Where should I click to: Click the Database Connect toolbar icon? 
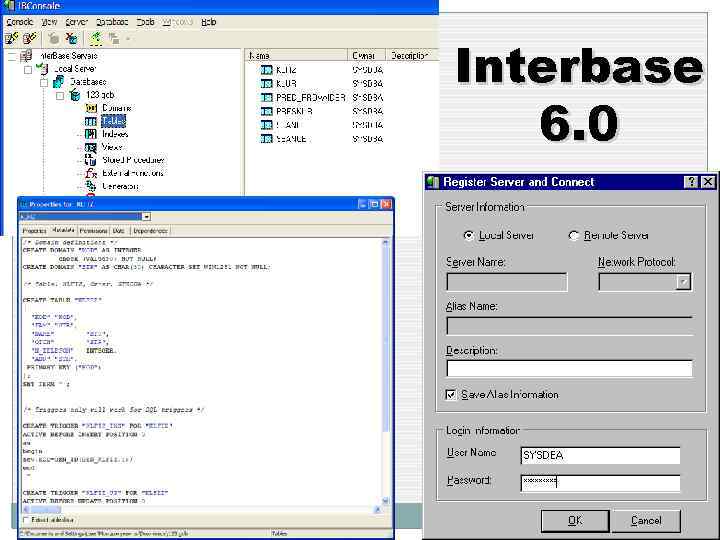pyautogui.click(x=54, y=39)
